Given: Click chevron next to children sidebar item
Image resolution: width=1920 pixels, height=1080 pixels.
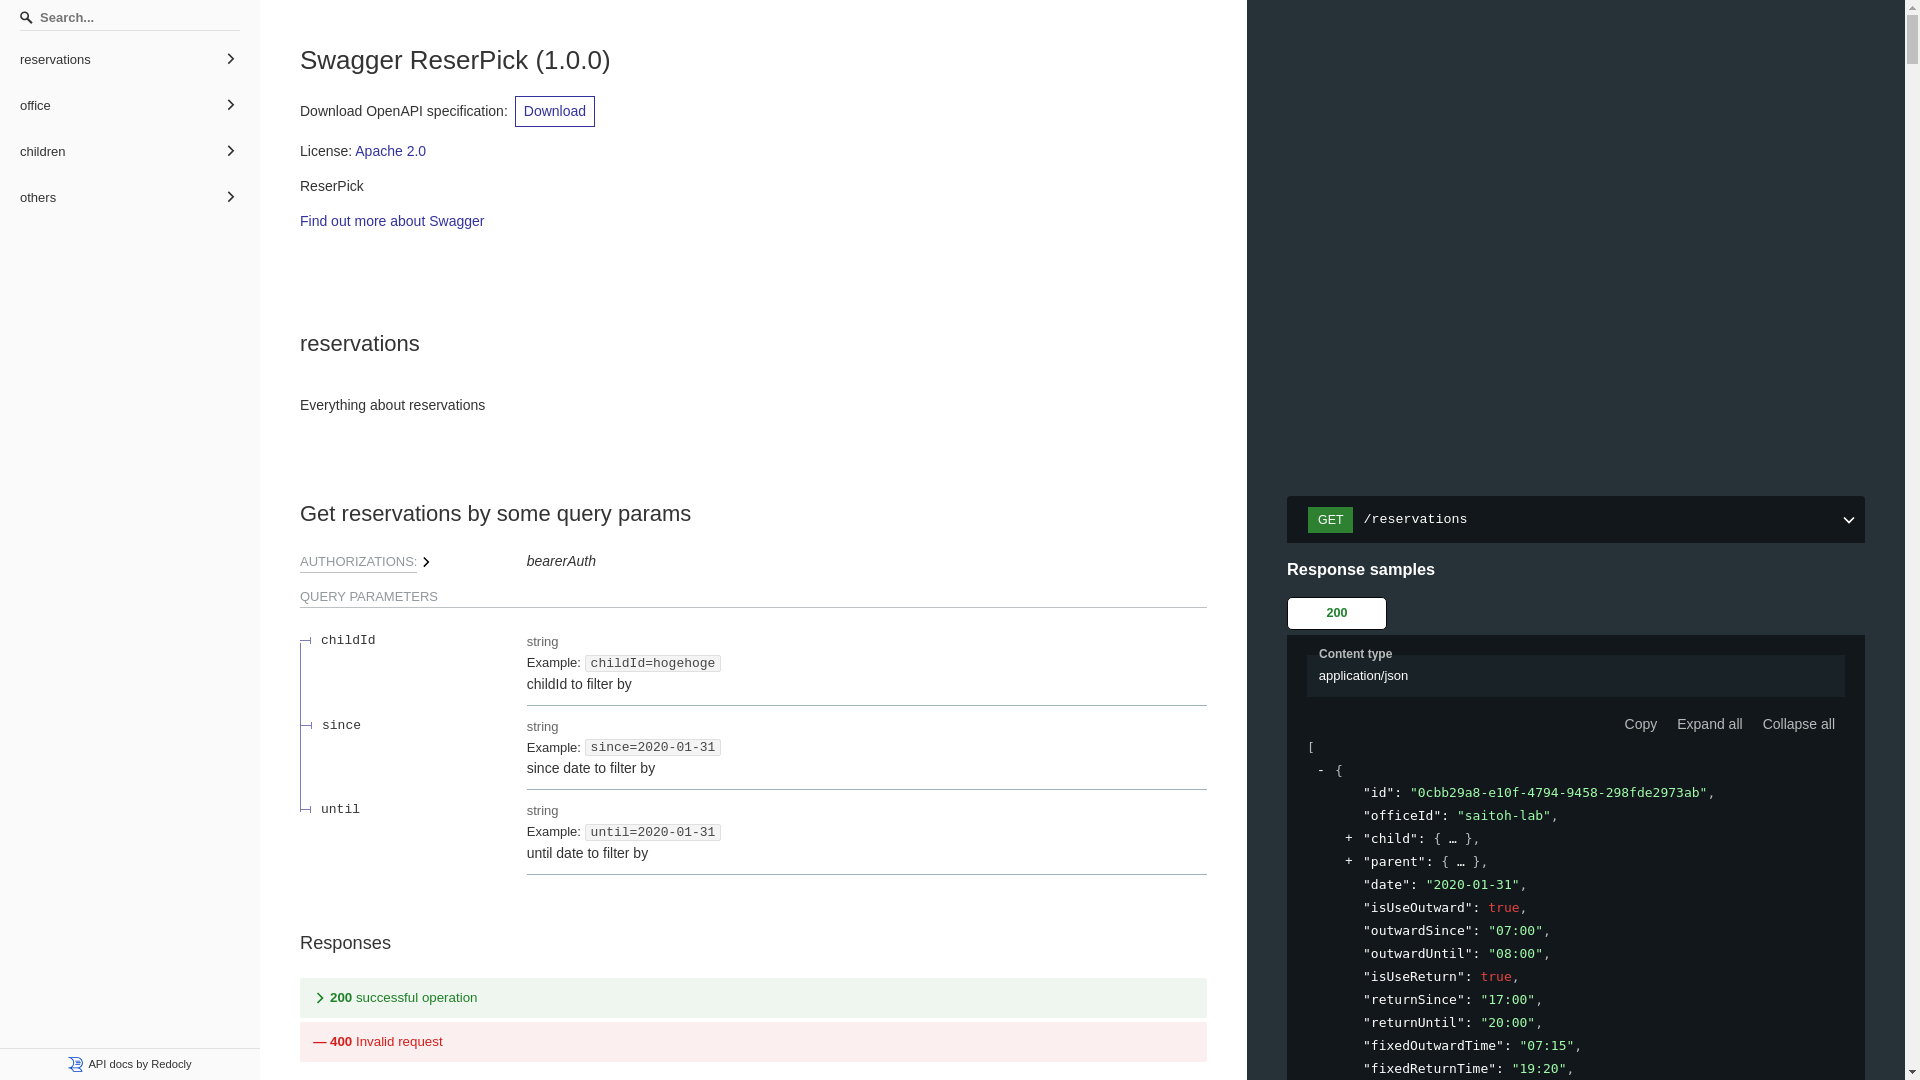Looking at the screenshot, I should (x=231, y=151).
